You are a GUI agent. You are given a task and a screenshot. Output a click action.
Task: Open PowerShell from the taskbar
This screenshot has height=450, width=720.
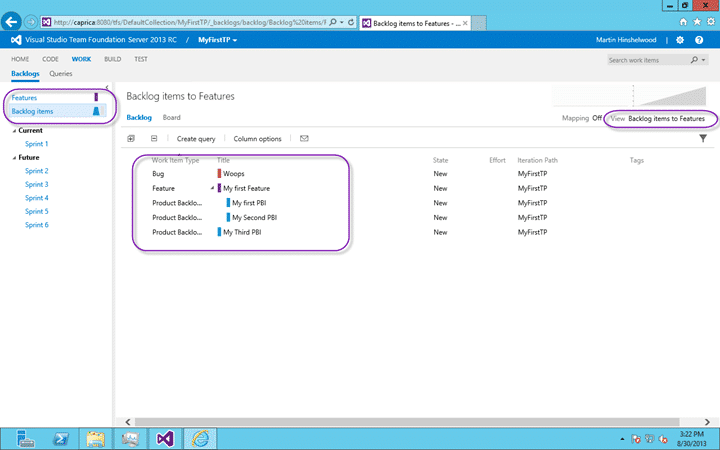point(61,439)
